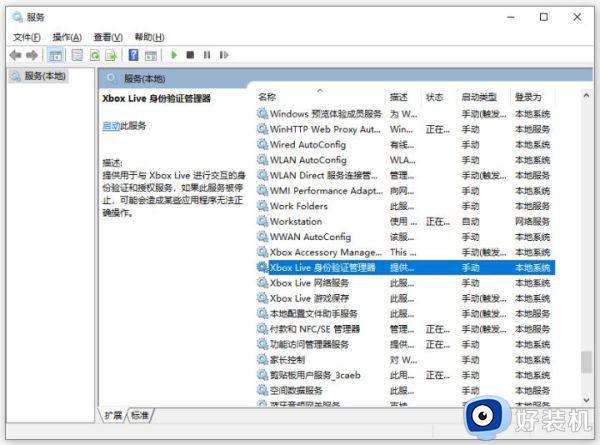Select the Wired AutoConfig service
Image resolution: width=600 pixels, height=445 pixels.
click(x=406, y=144)
